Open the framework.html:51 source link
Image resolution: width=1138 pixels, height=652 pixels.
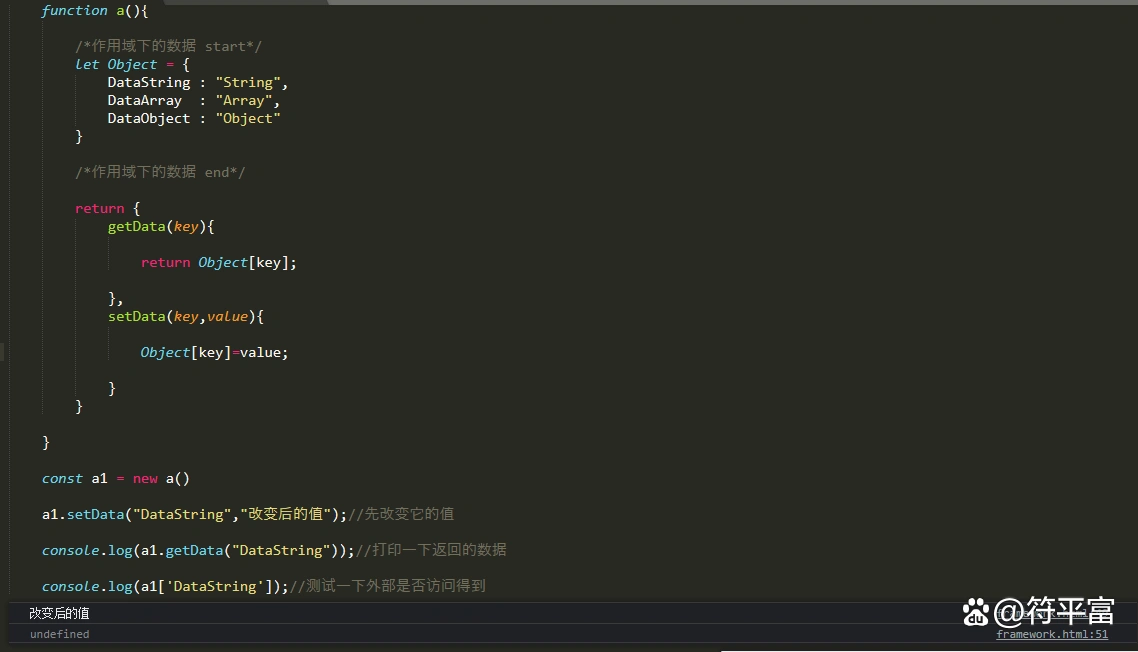[x=1052, y=633]
